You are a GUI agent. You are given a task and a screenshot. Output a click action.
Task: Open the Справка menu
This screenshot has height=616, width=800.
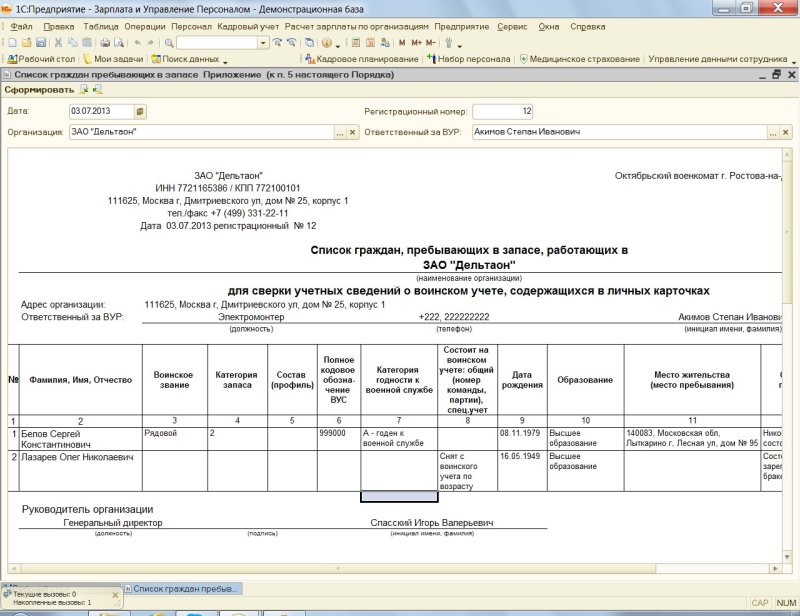pyautogui.click(x=588, y=27)
